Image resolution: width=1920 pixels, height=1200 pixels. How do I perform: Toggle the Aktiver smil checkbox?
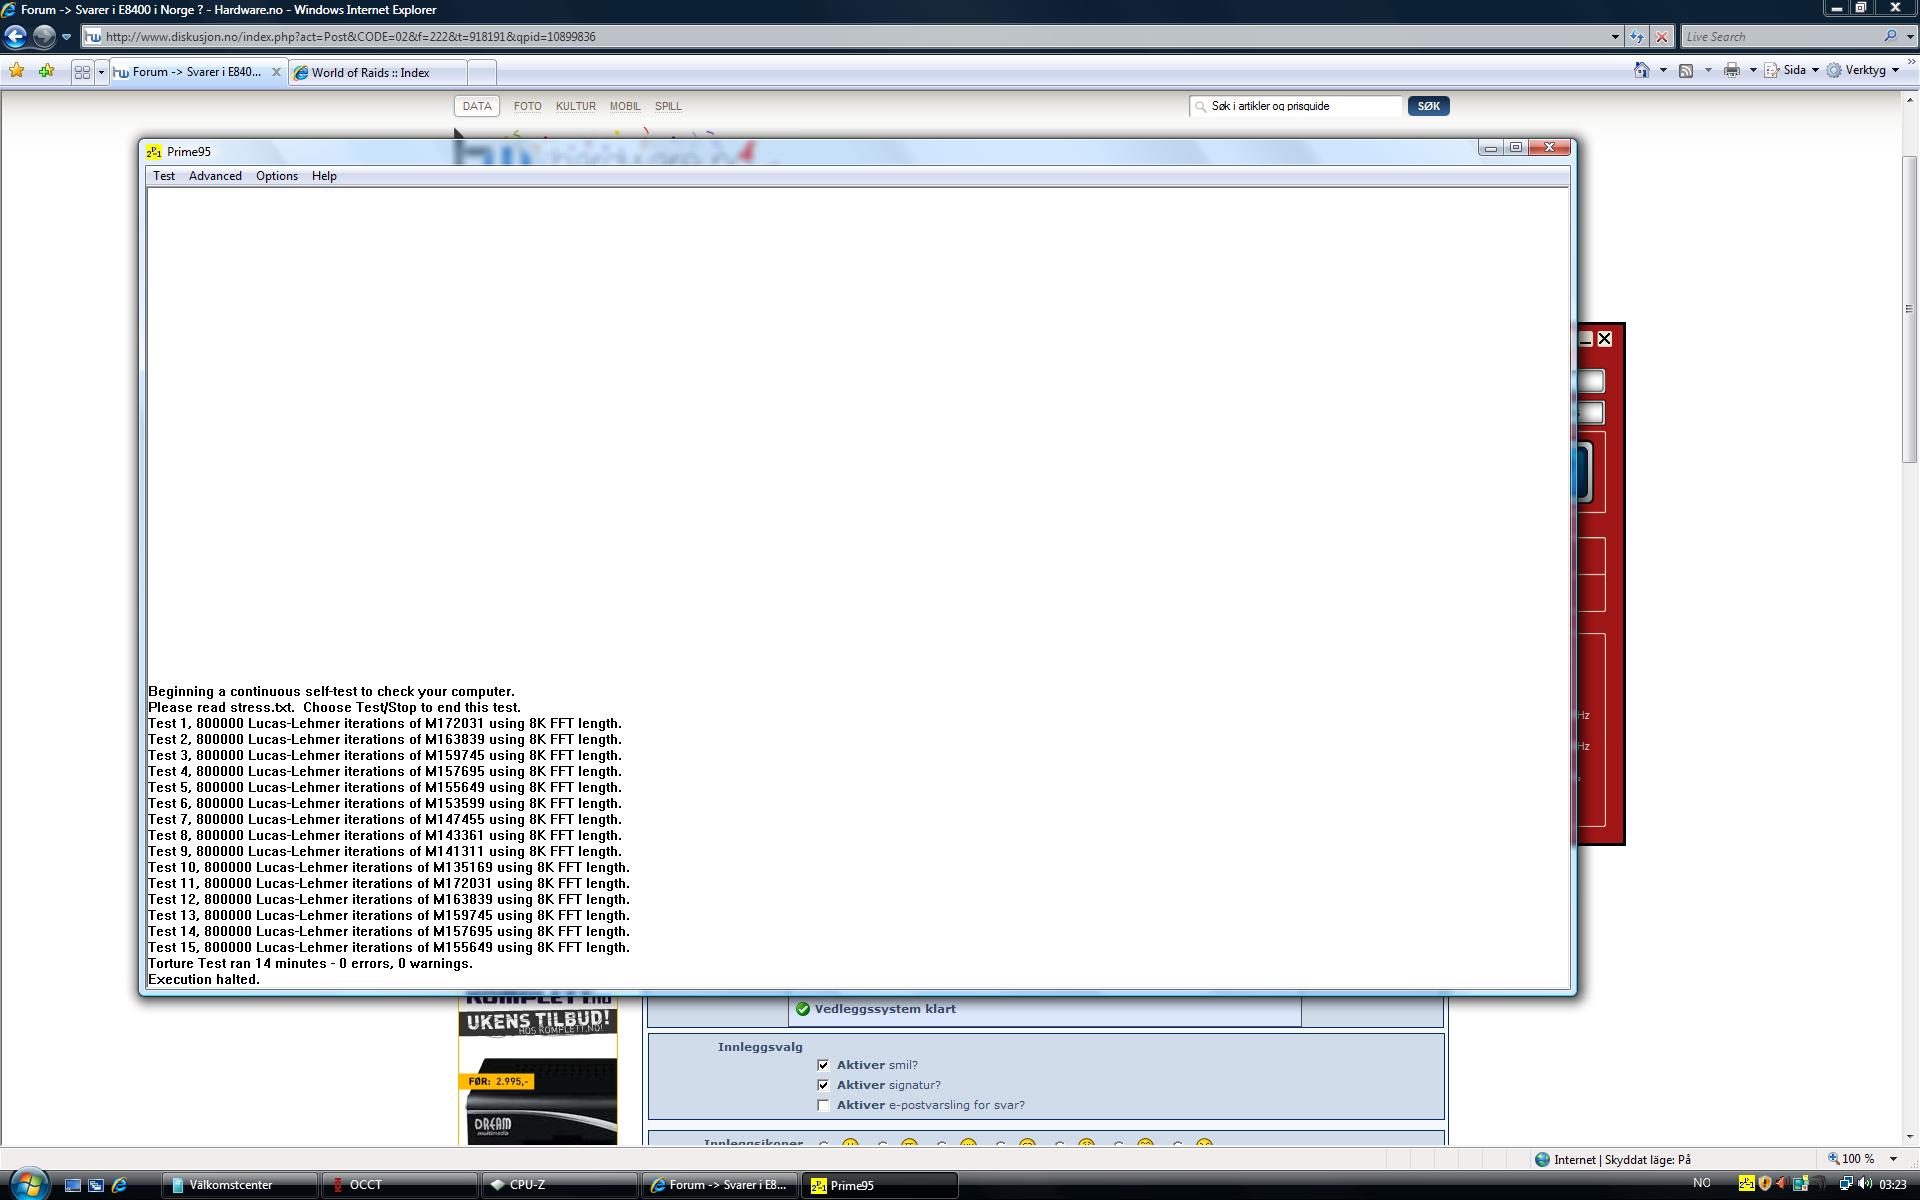[x=823, y=1065]
